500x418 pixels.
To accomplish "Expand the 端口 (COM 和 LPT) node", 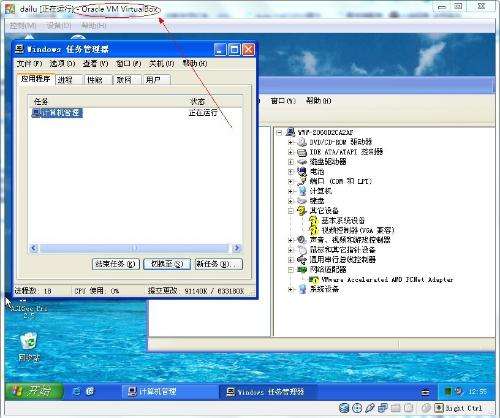I will pos(291,182).
